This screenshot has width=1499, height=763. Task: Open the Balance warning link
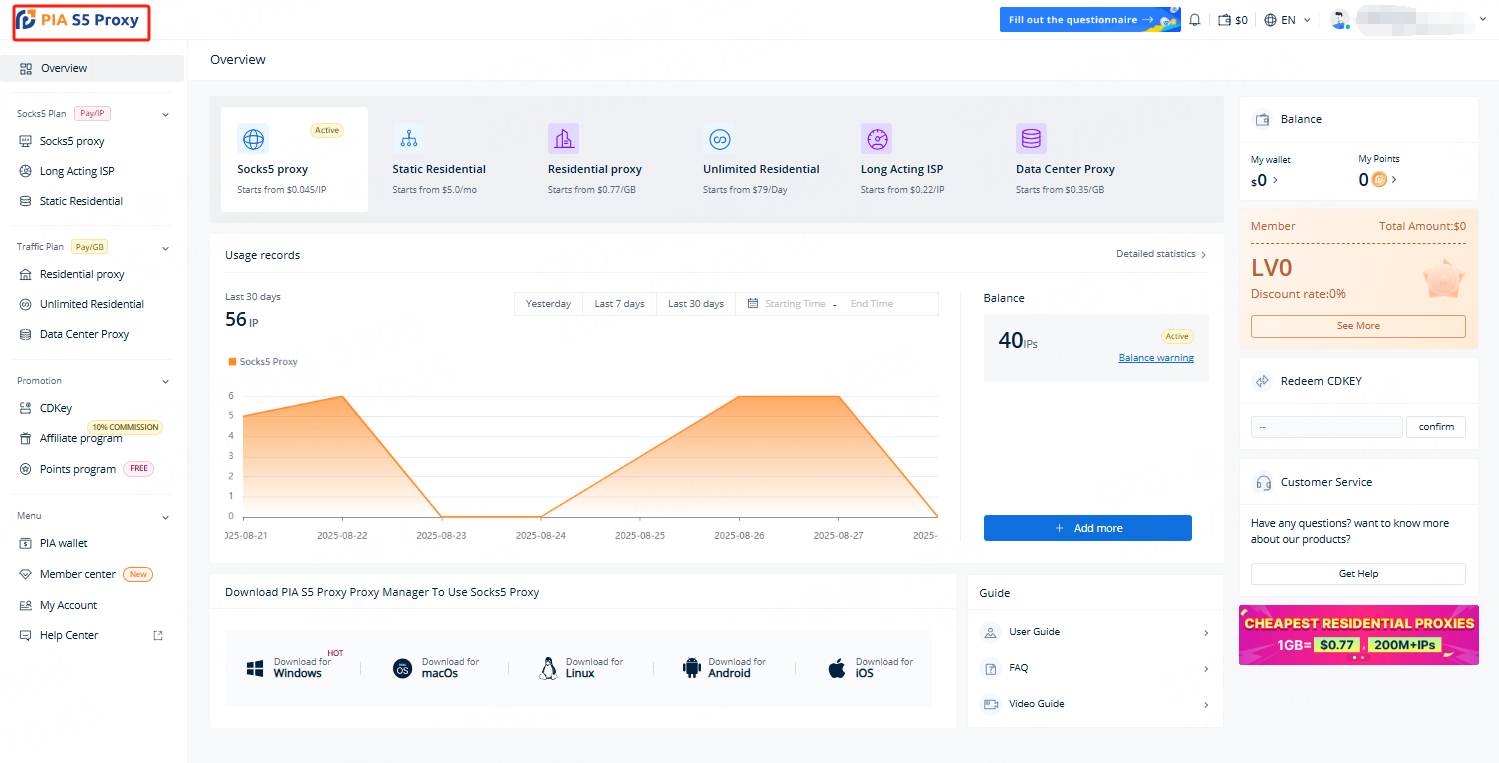coord(1155,358)
